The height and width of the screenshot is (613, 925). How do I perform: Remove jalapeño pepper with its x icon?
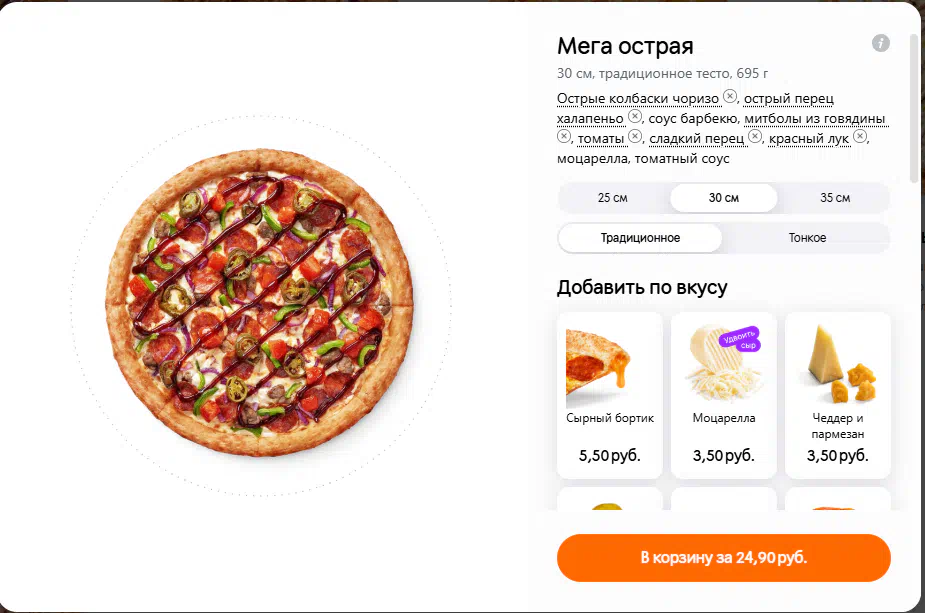pos(634,116)
